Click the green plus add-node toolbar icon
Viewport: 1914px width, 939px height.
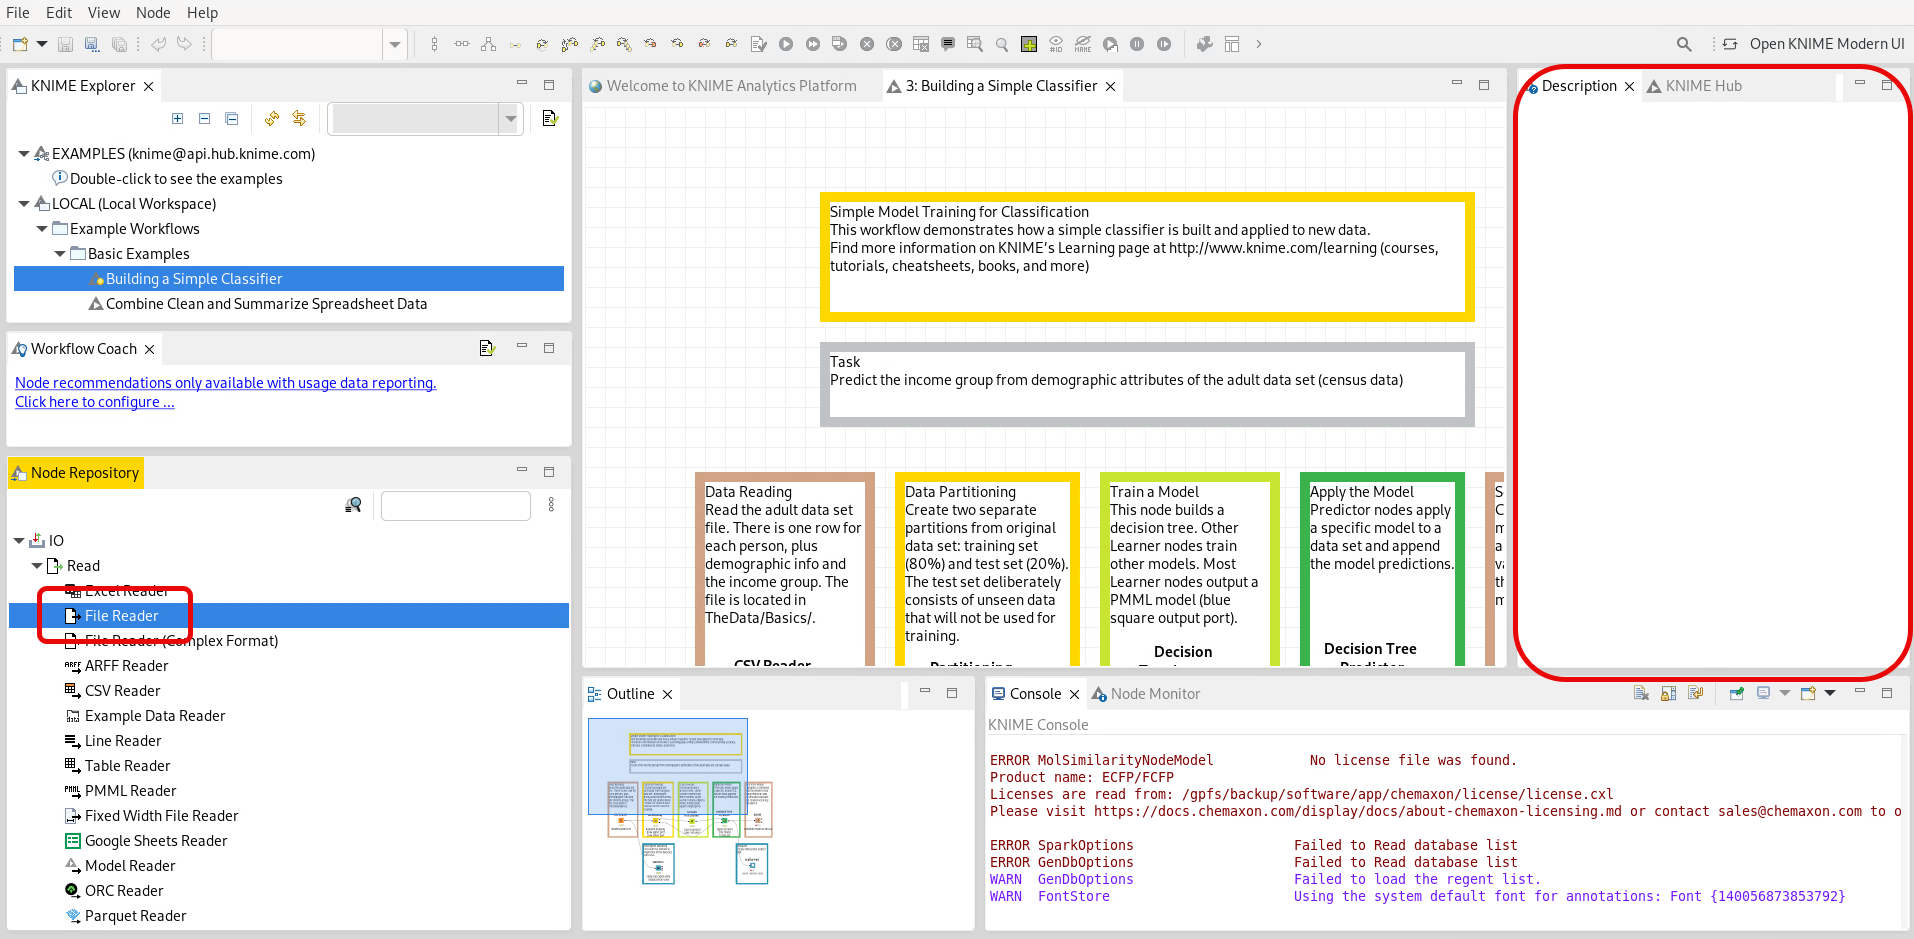pos(1028,44)
